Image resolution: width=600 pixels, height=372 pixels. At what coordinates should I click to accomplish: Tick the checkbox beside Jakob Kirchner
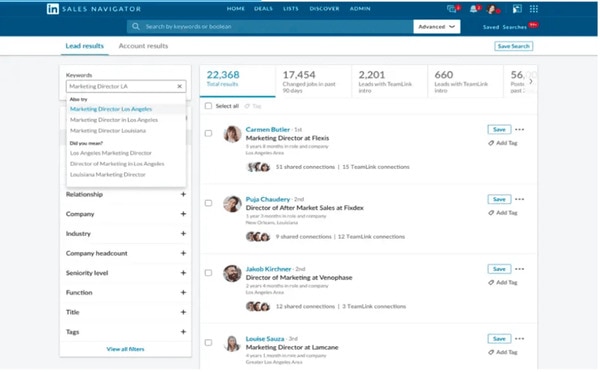[x=208, y=273]
